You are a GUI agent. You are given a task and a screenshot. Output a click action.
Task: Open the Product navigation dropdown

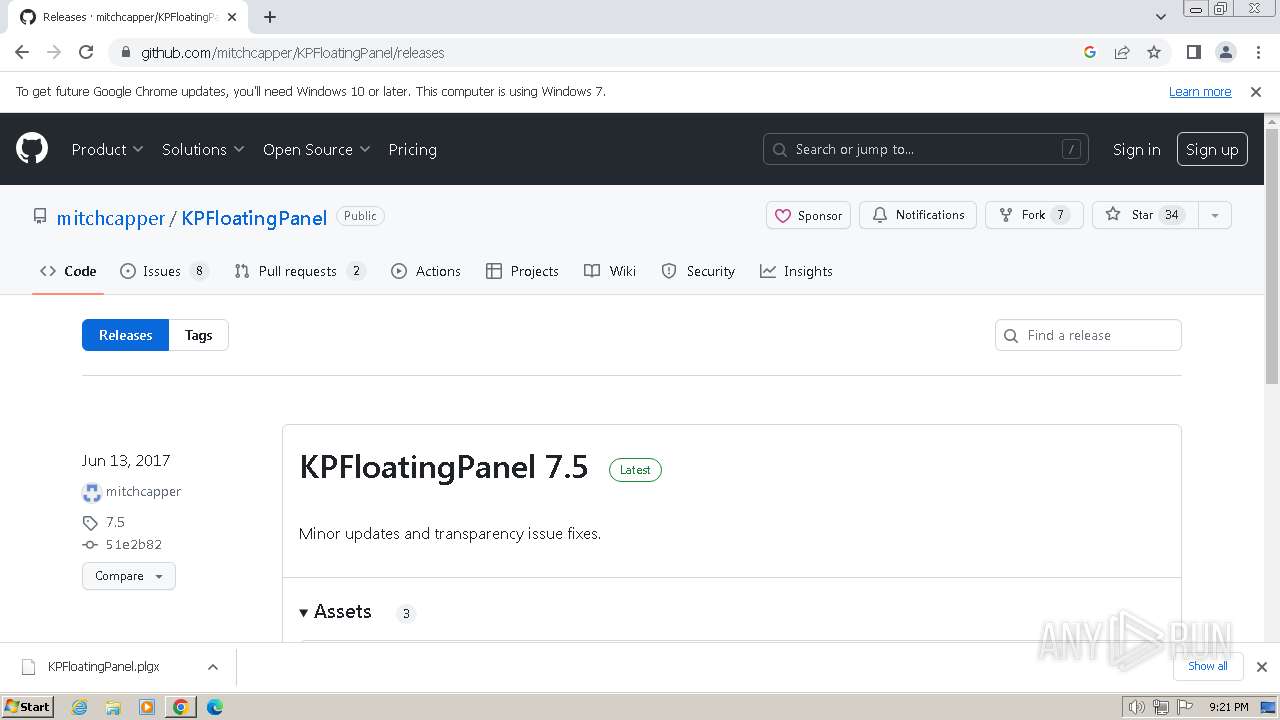107,149
